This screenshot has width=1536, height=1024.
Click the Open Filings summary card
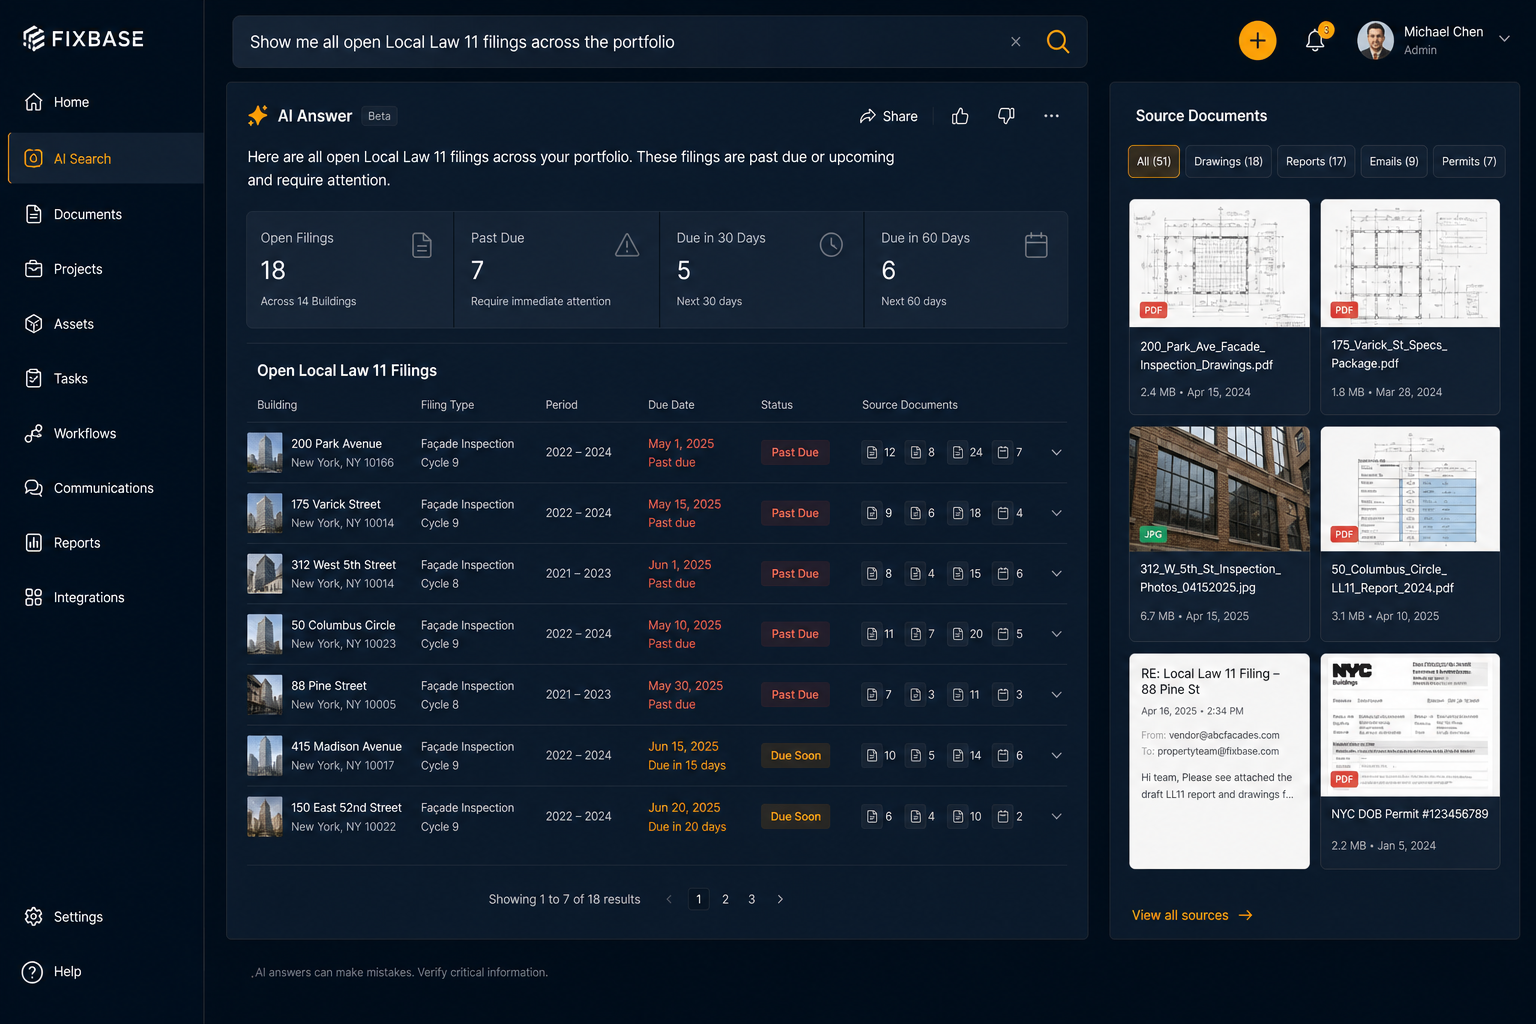click(x=350, y=270)
